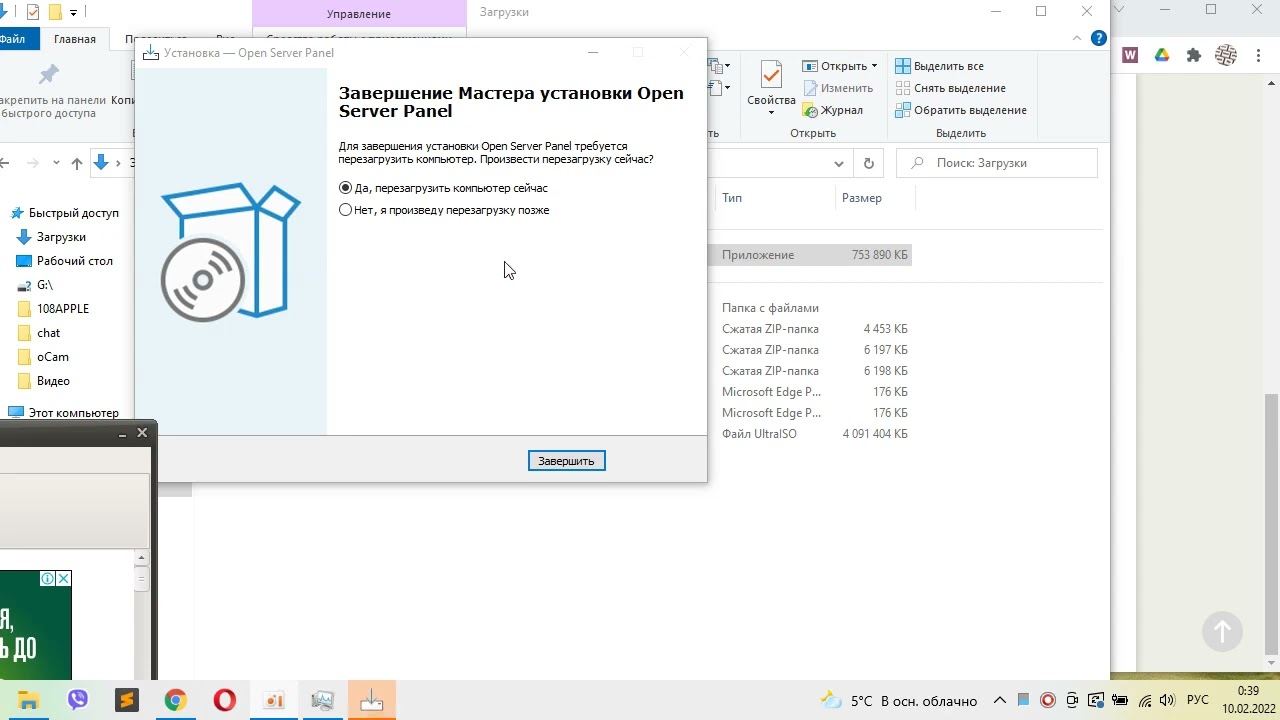The width and height of the screenshot is (1280, 720).
Task: Click the pin to quick access icon
Action: pos(49,75)
